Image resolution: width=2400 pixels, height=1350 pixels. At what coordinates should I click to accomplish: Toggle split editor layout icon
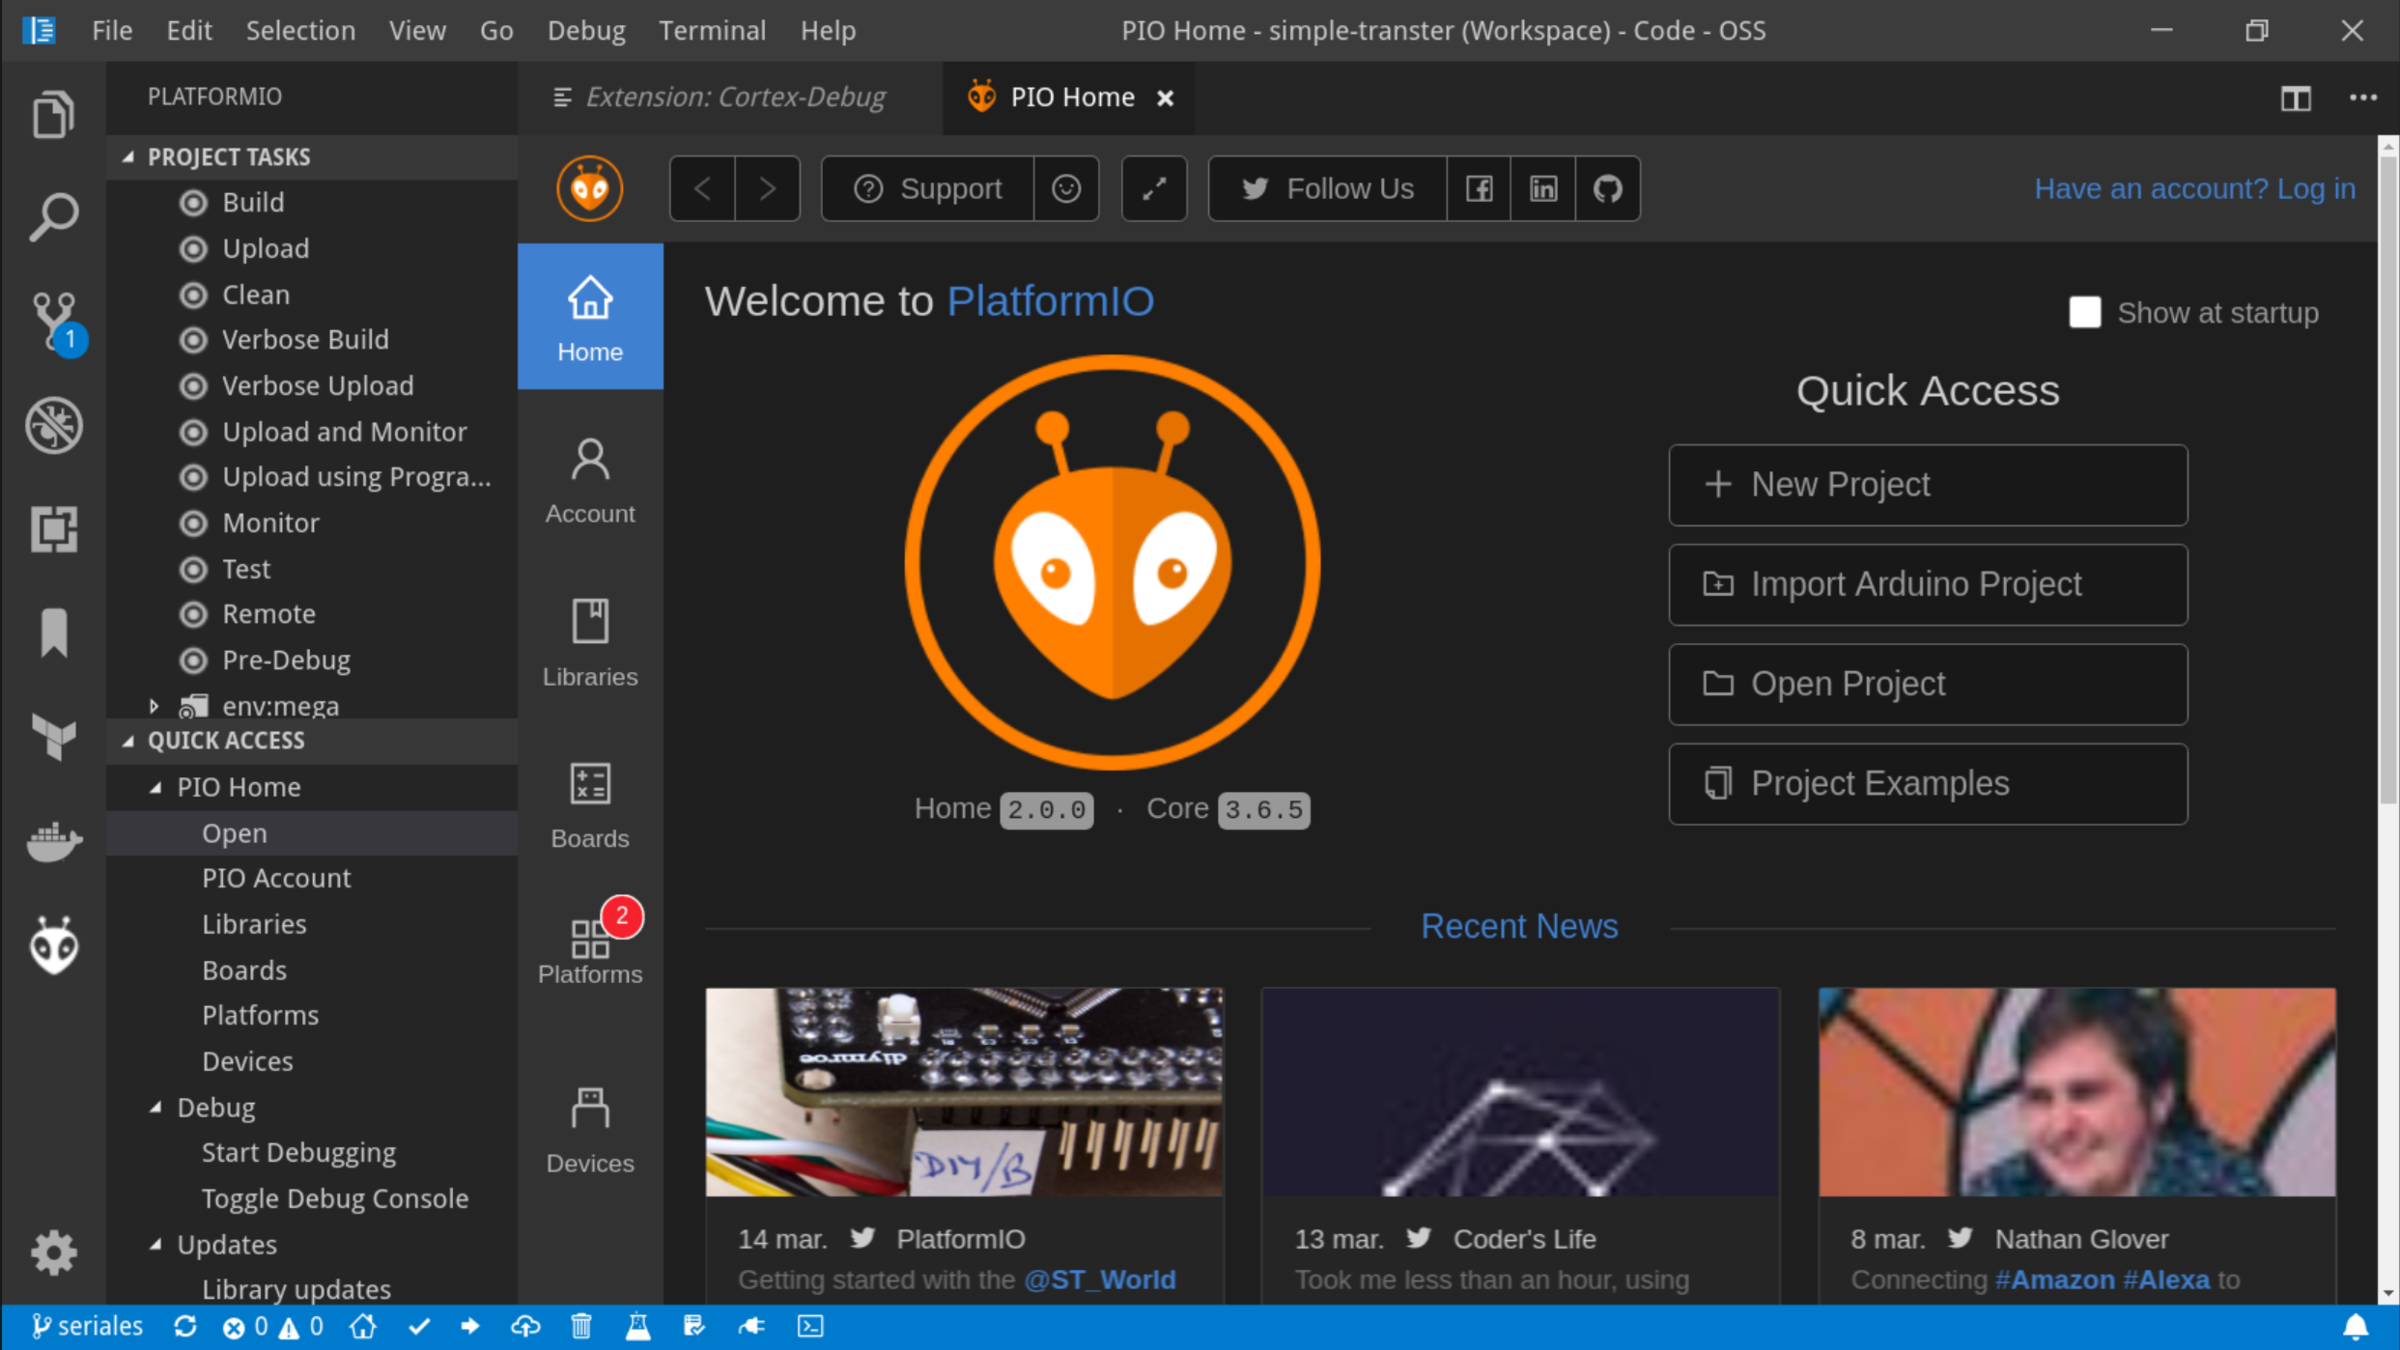click(2295, 98)
